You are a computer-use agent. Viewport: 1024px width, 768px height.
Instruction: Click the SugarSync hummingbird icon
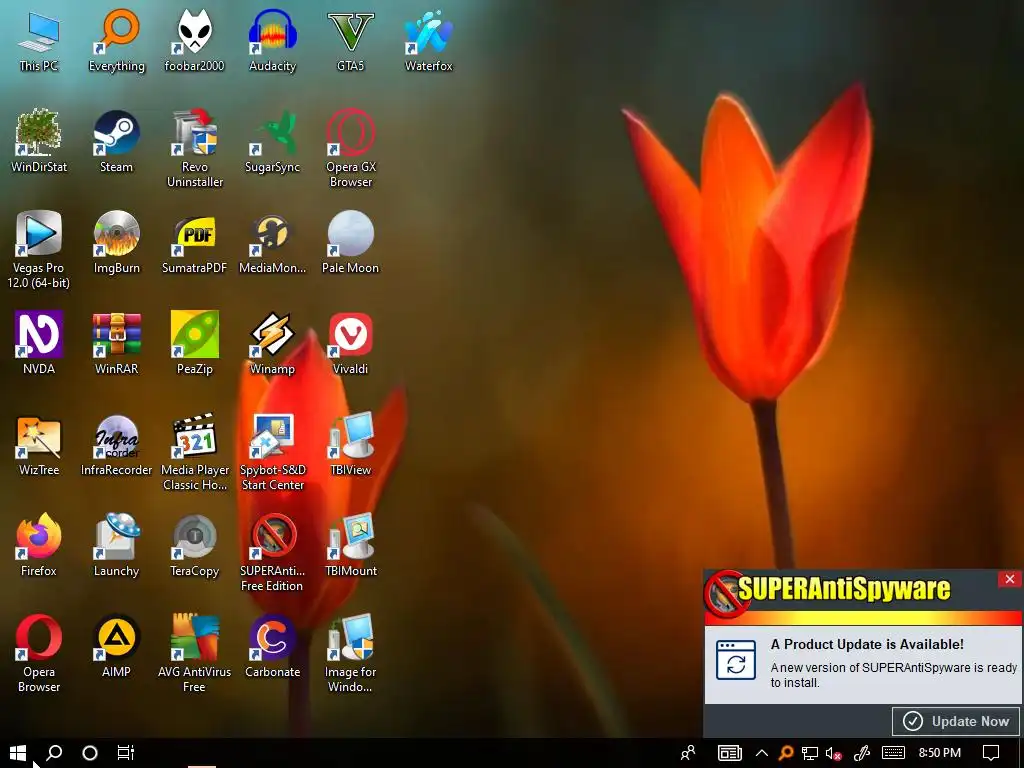272,140
